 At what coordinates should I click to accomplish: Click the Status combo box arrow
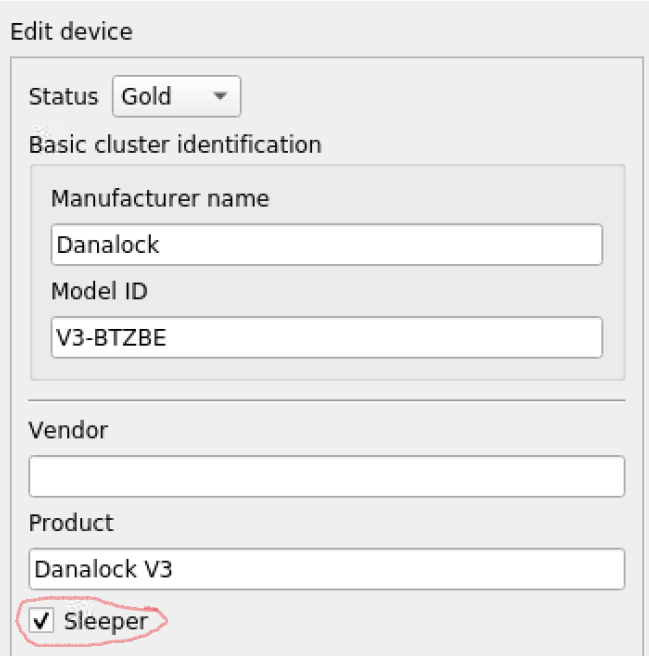point(221,97)
